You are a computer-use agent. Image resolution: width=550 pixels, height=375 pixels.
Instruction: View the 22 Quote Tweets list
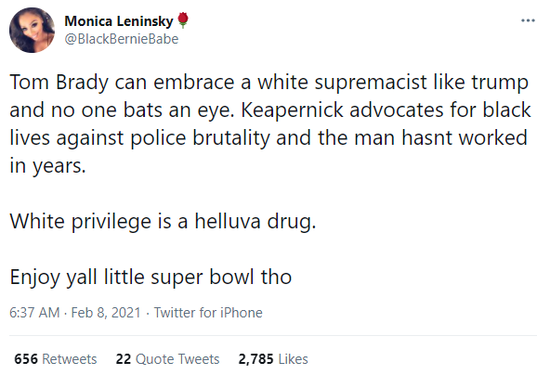click(x=168, y=359)
